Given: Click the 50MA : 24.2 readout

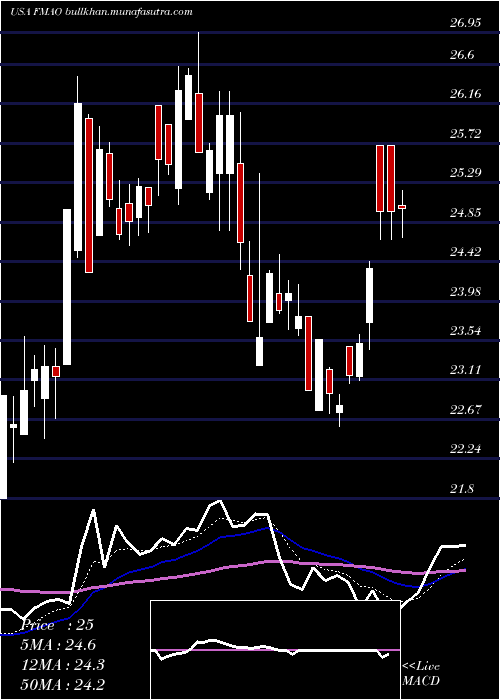Looking at the screenshot, I should (x=63, y=684).
